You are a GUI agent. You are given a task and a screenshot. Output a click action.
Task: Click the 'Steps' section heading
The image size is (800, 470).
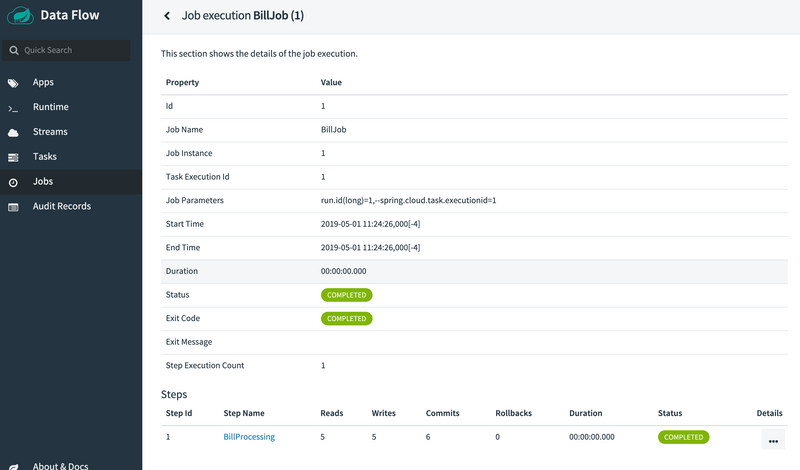(x=174, y=394)
